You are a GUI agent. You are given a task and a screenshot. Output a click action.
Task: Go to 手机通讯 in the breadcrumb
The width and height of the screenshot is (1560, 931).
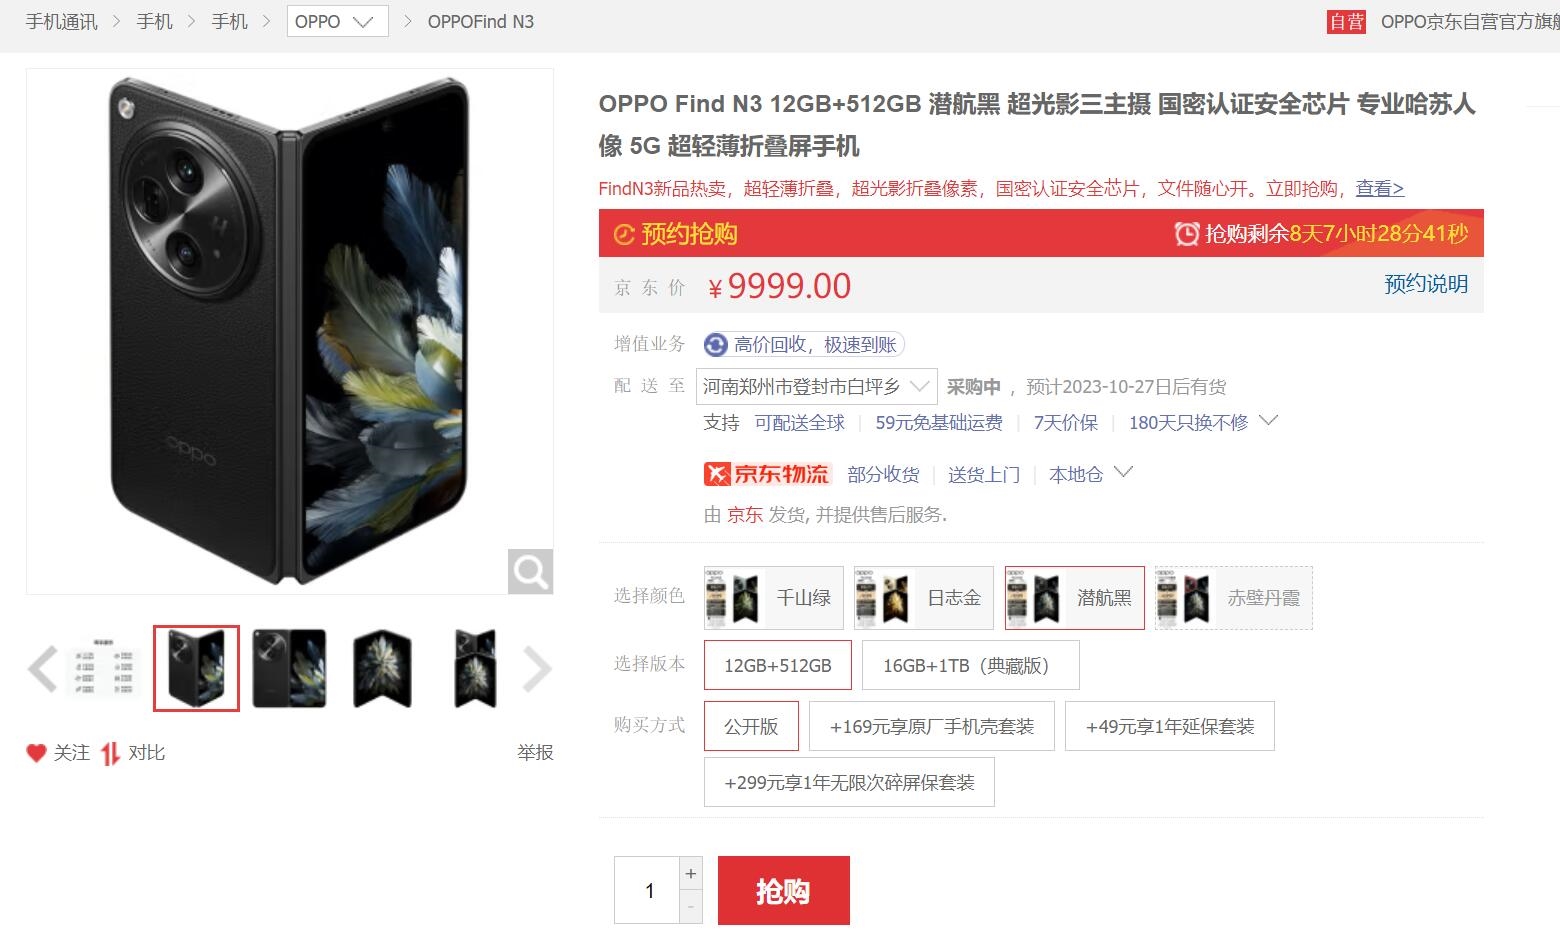coord(62,21)
